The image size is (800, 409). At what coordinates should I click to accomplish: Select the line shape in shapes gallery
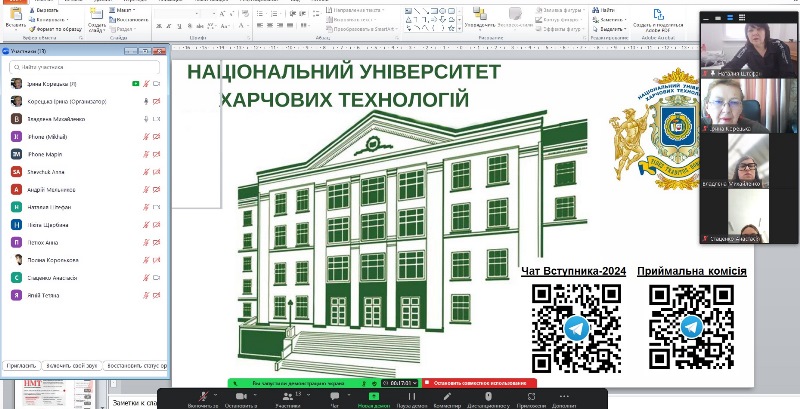[x=417, y=11]
